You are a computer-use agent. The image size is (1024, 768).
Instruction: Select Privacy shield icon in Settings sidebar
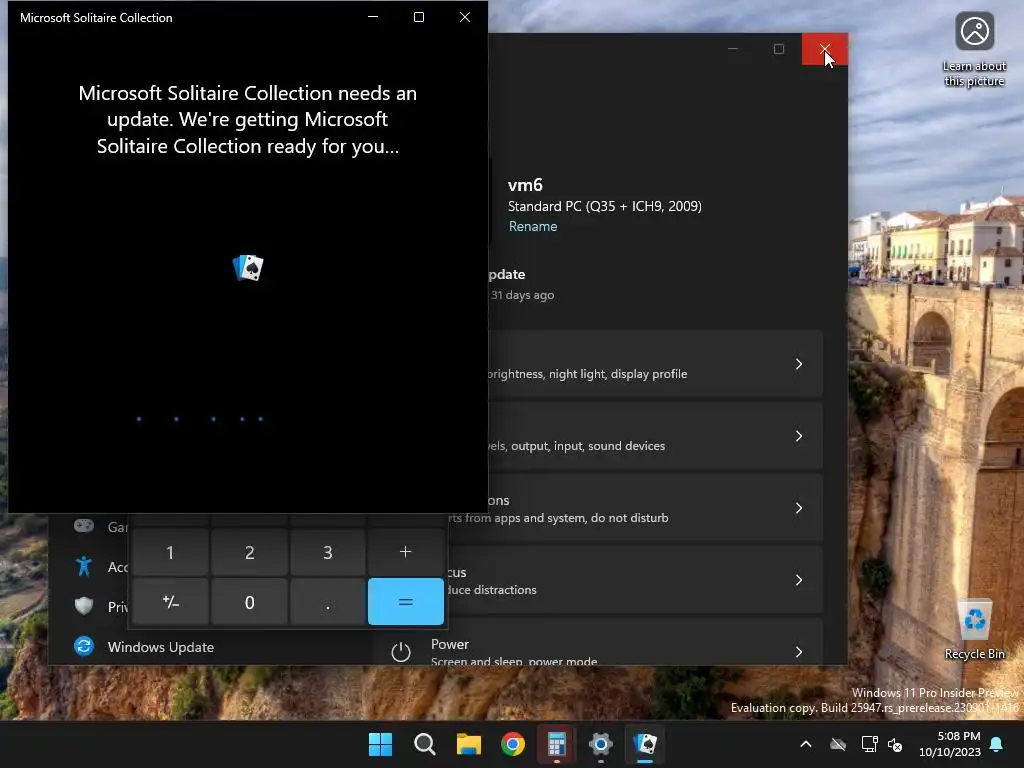click(x=84, y=605)
